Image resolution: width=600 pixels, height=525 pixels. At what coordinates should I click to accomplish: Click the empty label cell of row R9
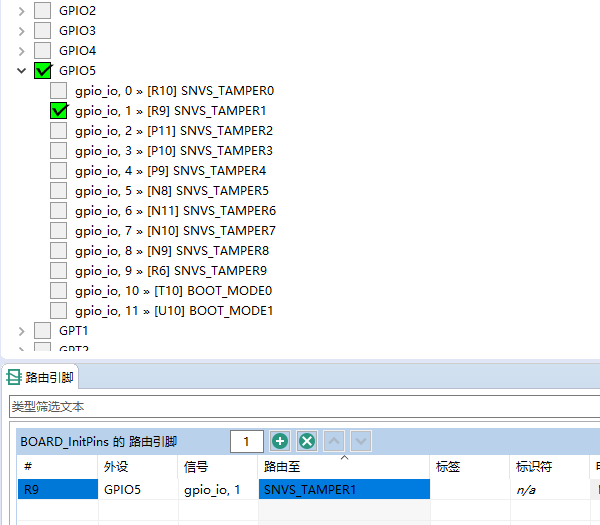tap(470, 489)
